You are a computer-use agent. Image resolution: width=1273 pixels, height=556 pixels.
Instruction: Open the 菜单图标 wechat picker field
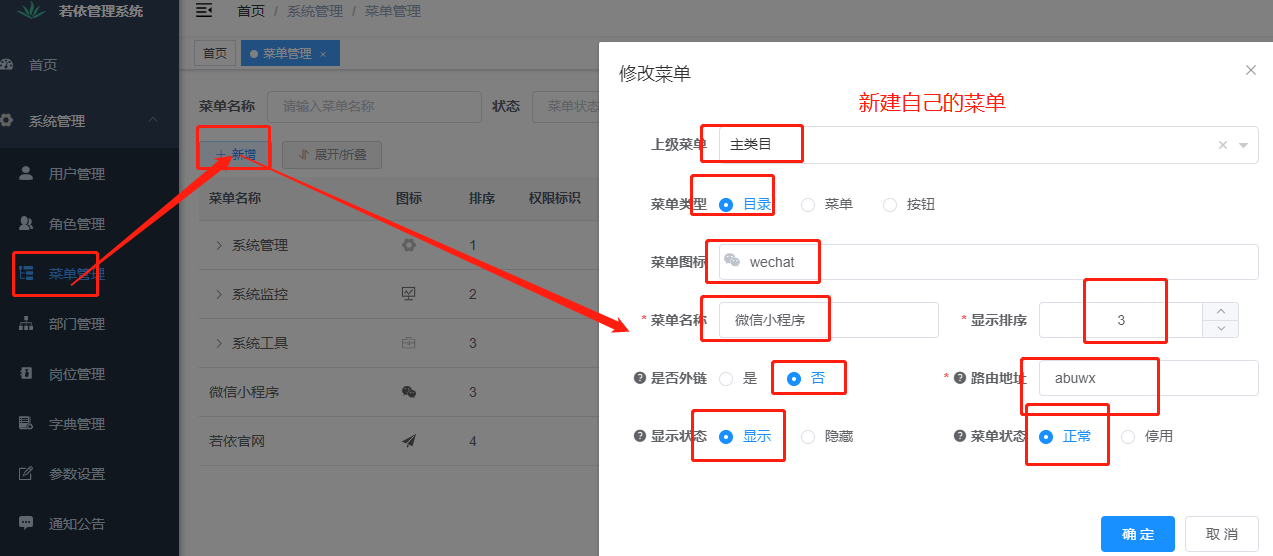pos(988,262)
